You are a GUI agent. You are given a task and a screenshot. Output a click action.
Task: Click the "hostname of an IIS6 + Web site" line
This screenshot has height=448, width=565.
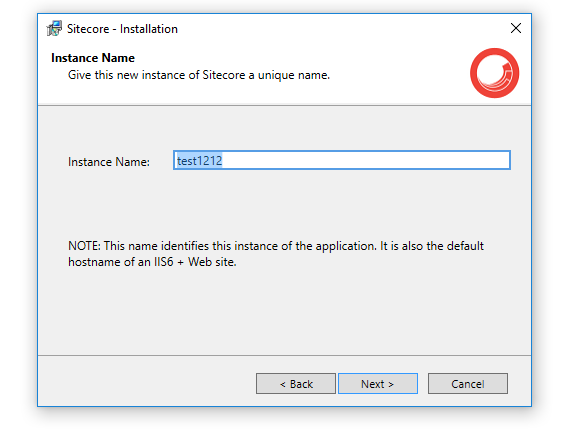[x=152, y=262]
